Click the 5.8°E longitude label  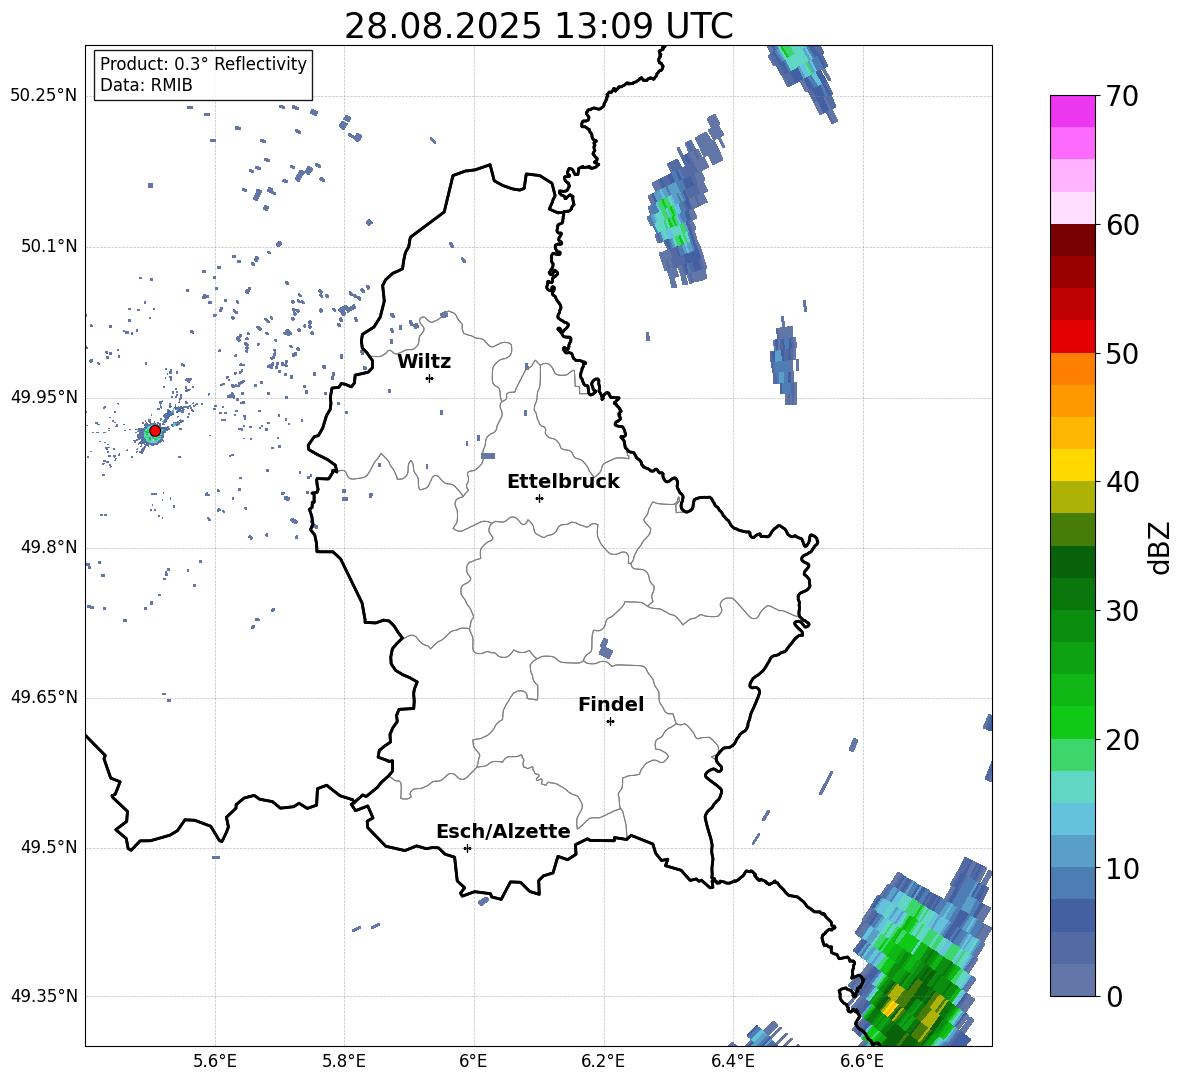(344, 1061)
